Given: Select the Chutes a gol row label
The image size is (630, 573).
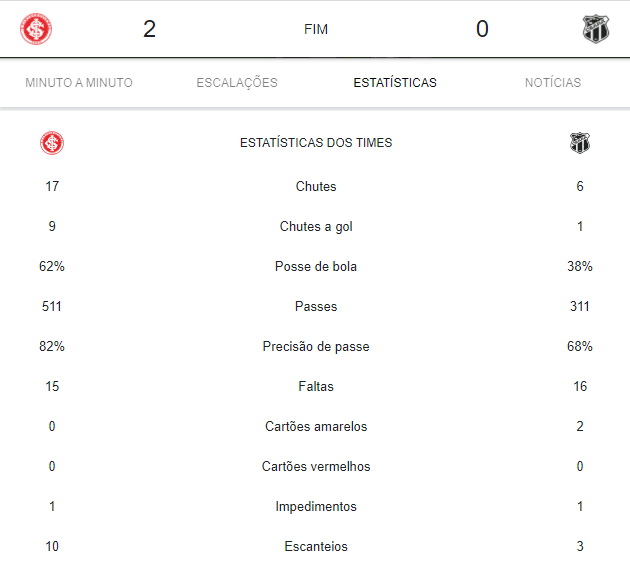Looking at the screenshot, I should coord(316,227).
